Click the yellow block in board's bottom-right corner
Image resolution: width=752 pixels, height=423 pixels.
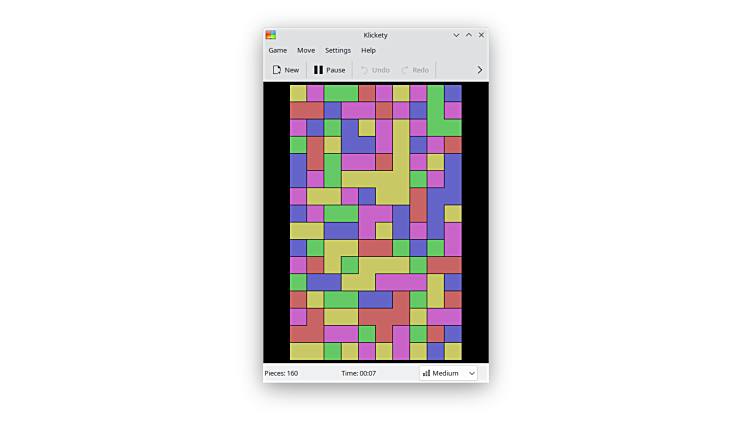pyautogui.click(x=453, y=351)
